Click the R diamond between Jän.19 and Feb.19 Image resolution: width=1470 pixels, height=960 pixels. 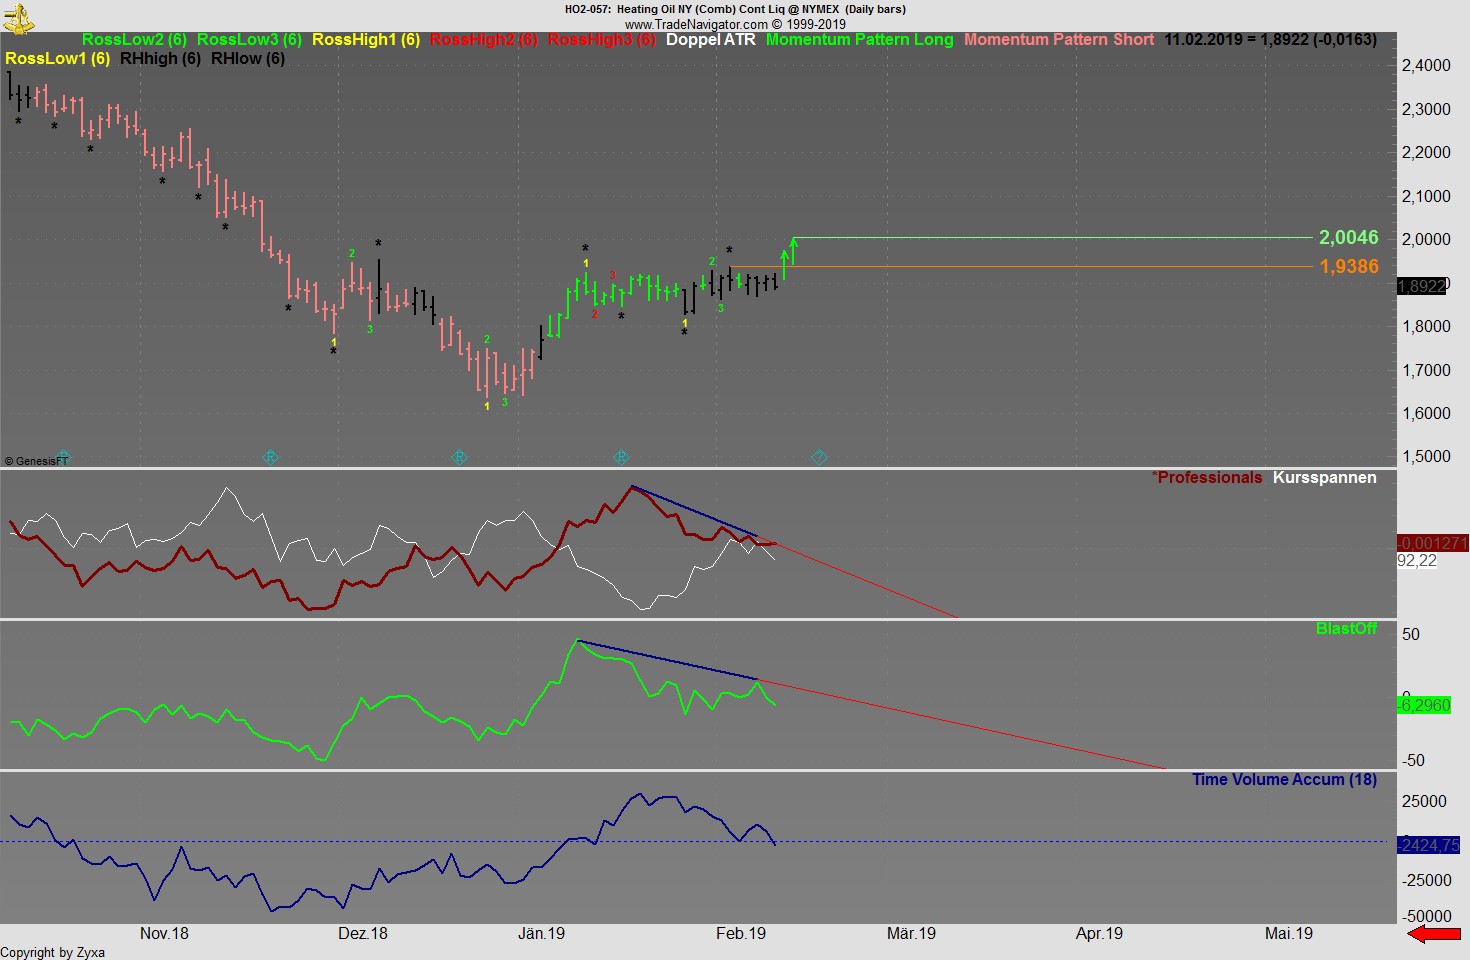[624, 456]
